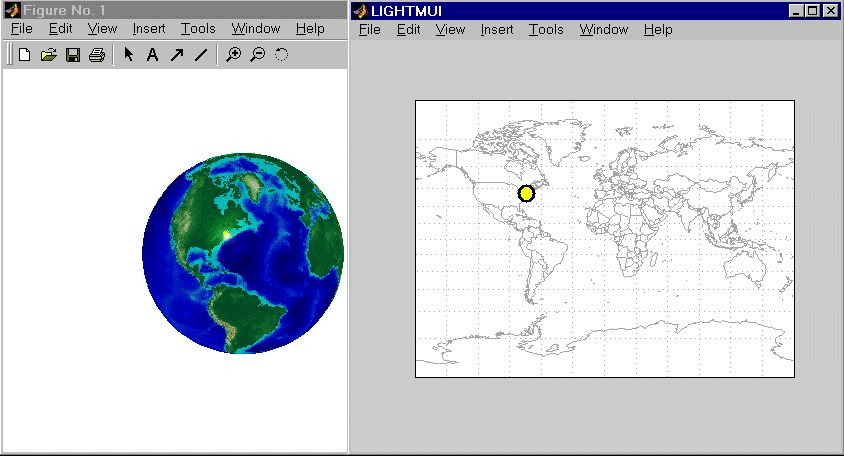
Task: Click the Open File folder icon
Action: pos(48,54)
